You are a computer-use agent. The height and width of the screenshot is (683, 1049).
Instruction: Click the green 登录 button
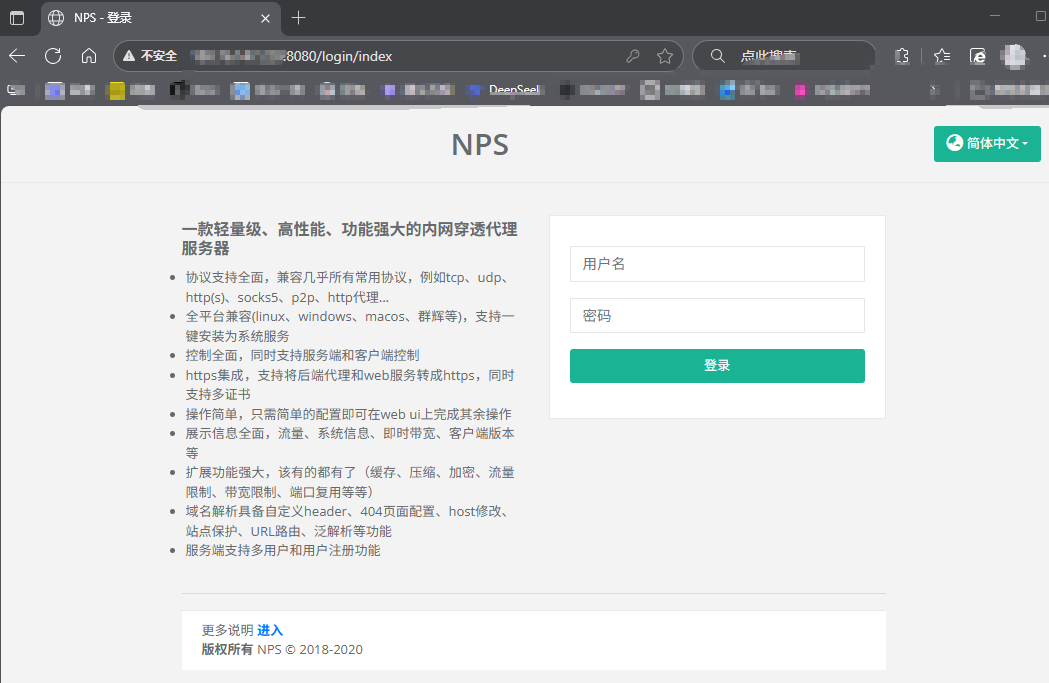point(717,366)
